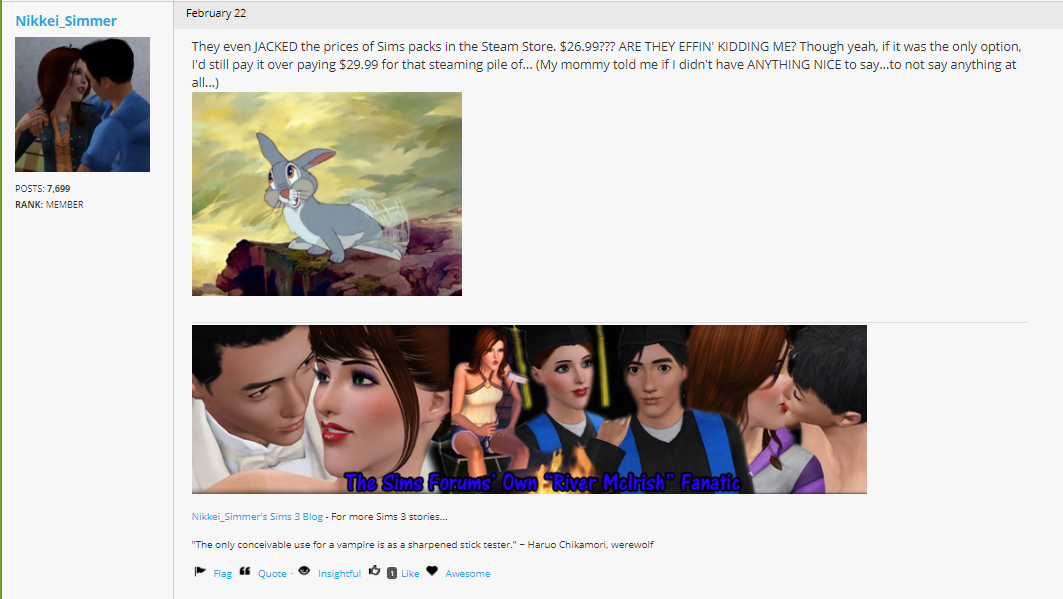
Task: Click the thumbs-up icon
Action: pyautogui.click(x=374, y=571)
